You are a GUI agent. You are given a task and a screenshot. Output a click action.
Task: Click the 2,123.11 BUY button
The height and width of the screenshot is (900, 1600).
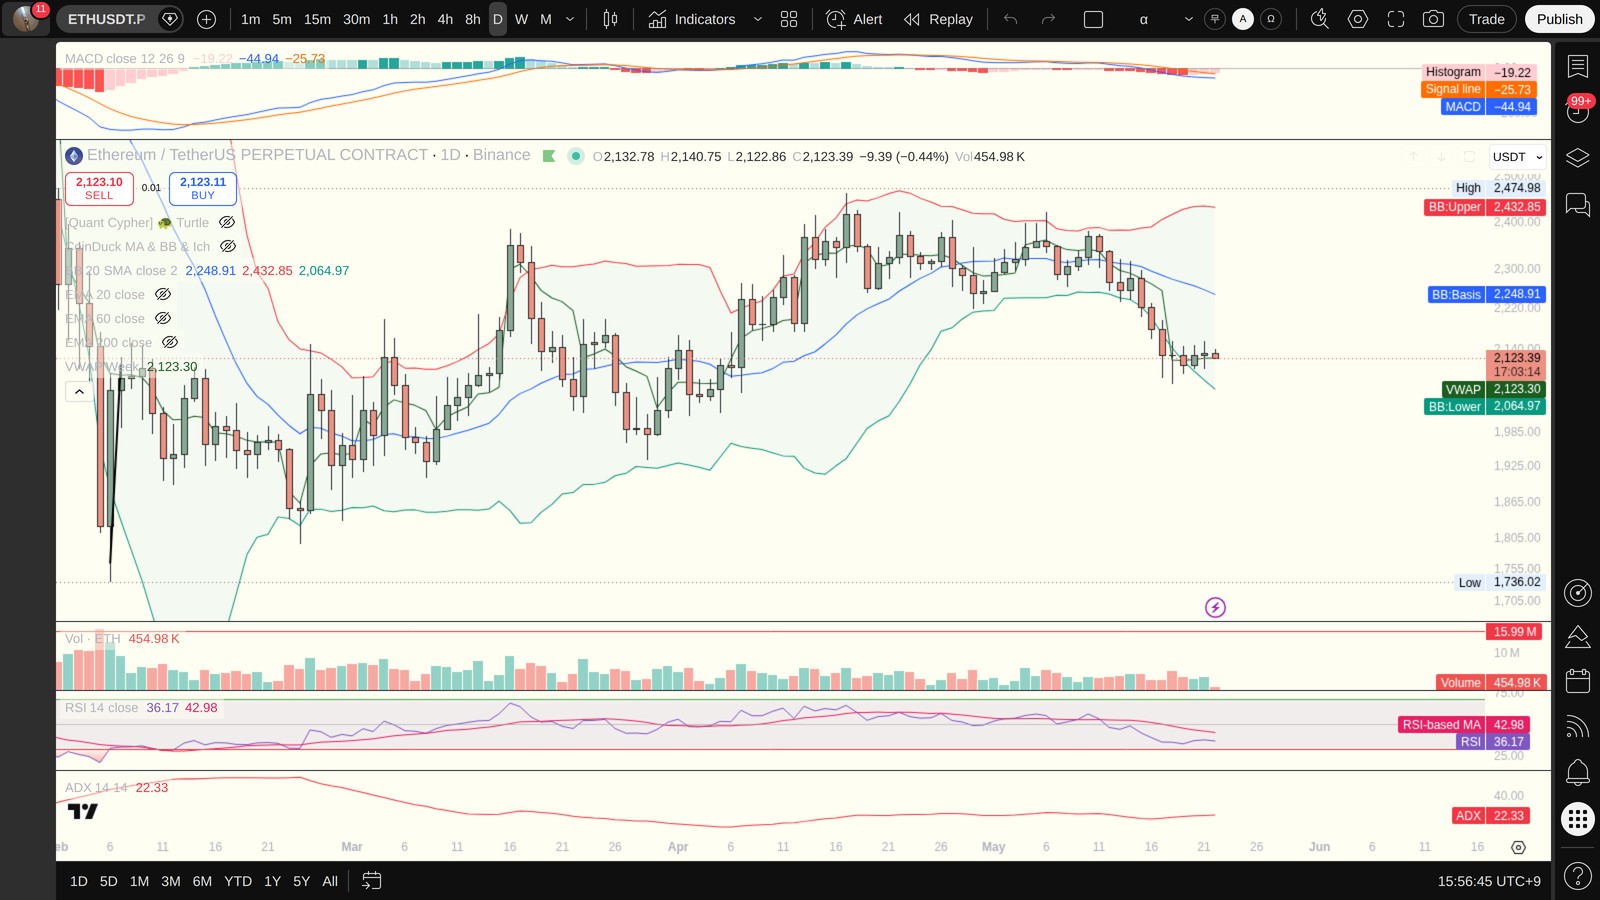coord(203,188)
